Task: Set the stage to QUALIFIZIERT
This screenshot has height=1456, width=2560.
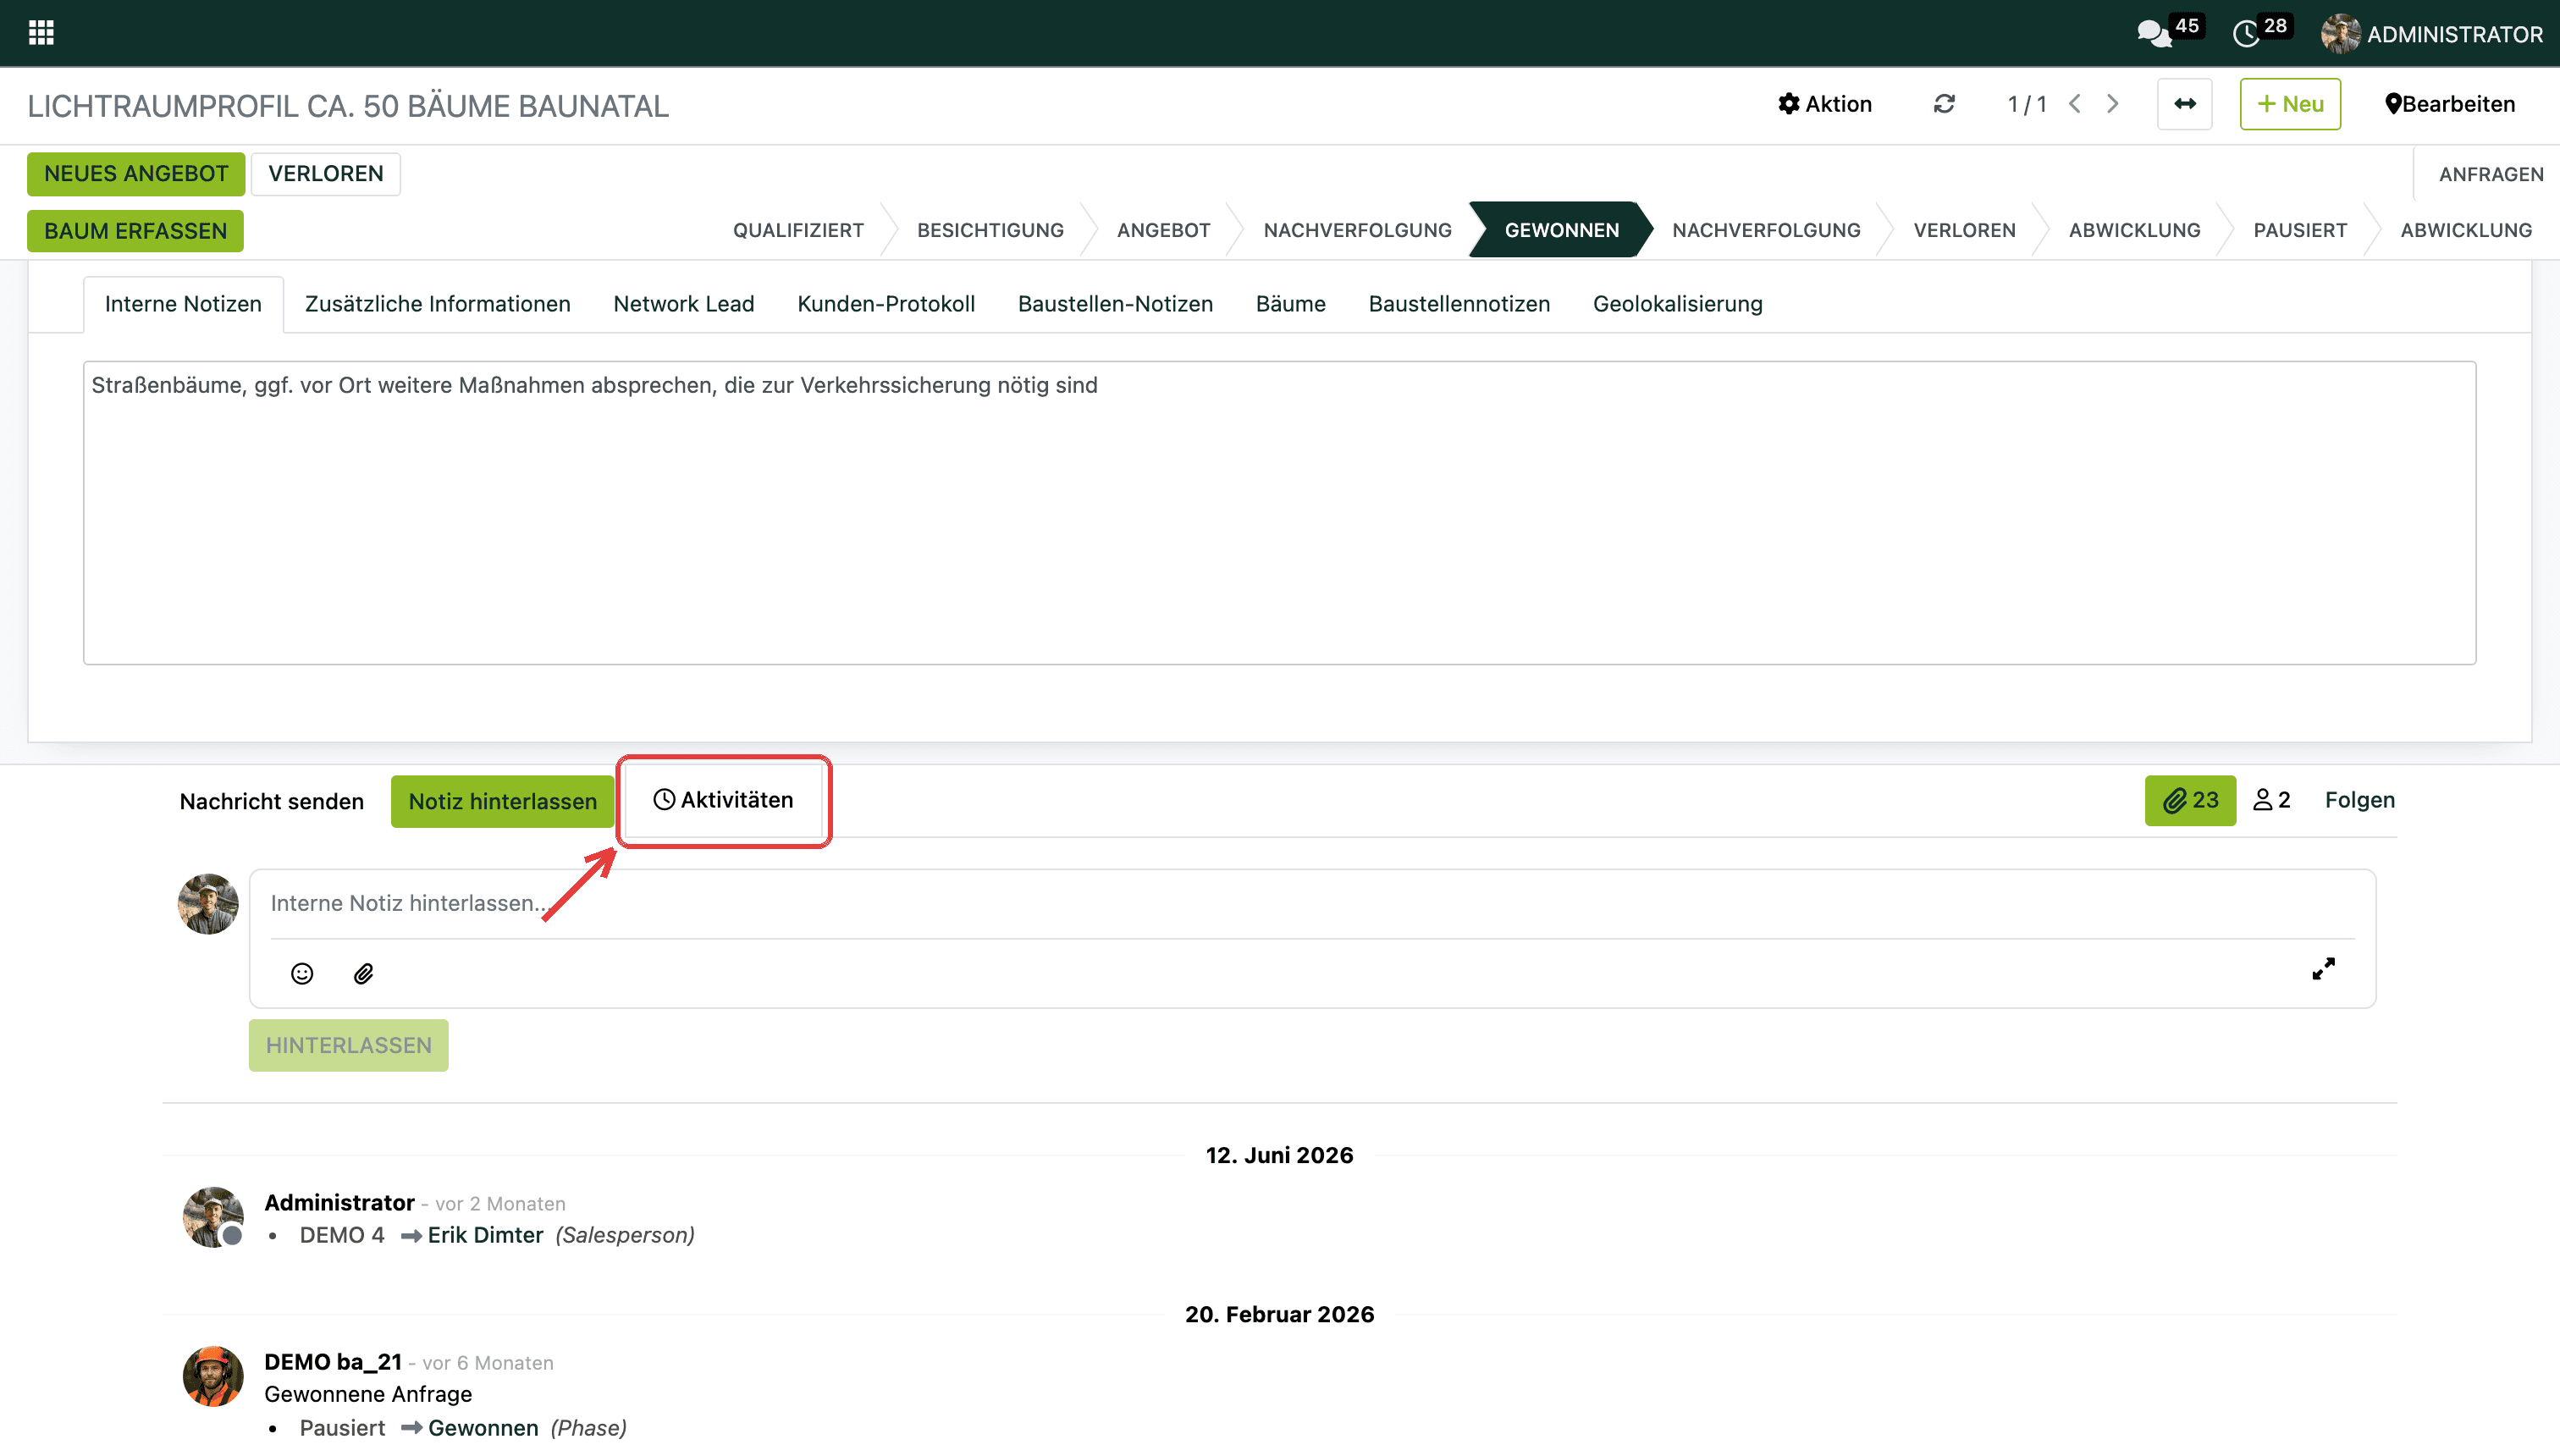Action: click(x=798, y=230)
